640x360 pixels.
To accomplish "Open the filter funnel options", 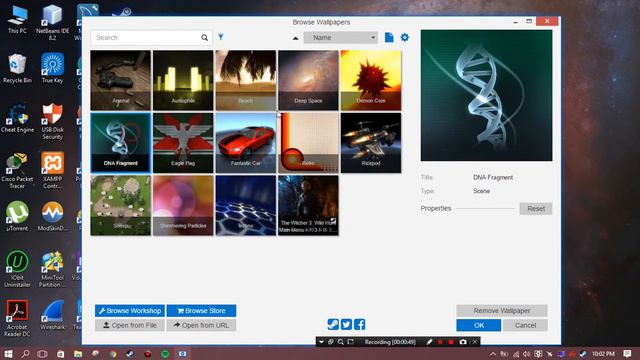I will point(221,37).
